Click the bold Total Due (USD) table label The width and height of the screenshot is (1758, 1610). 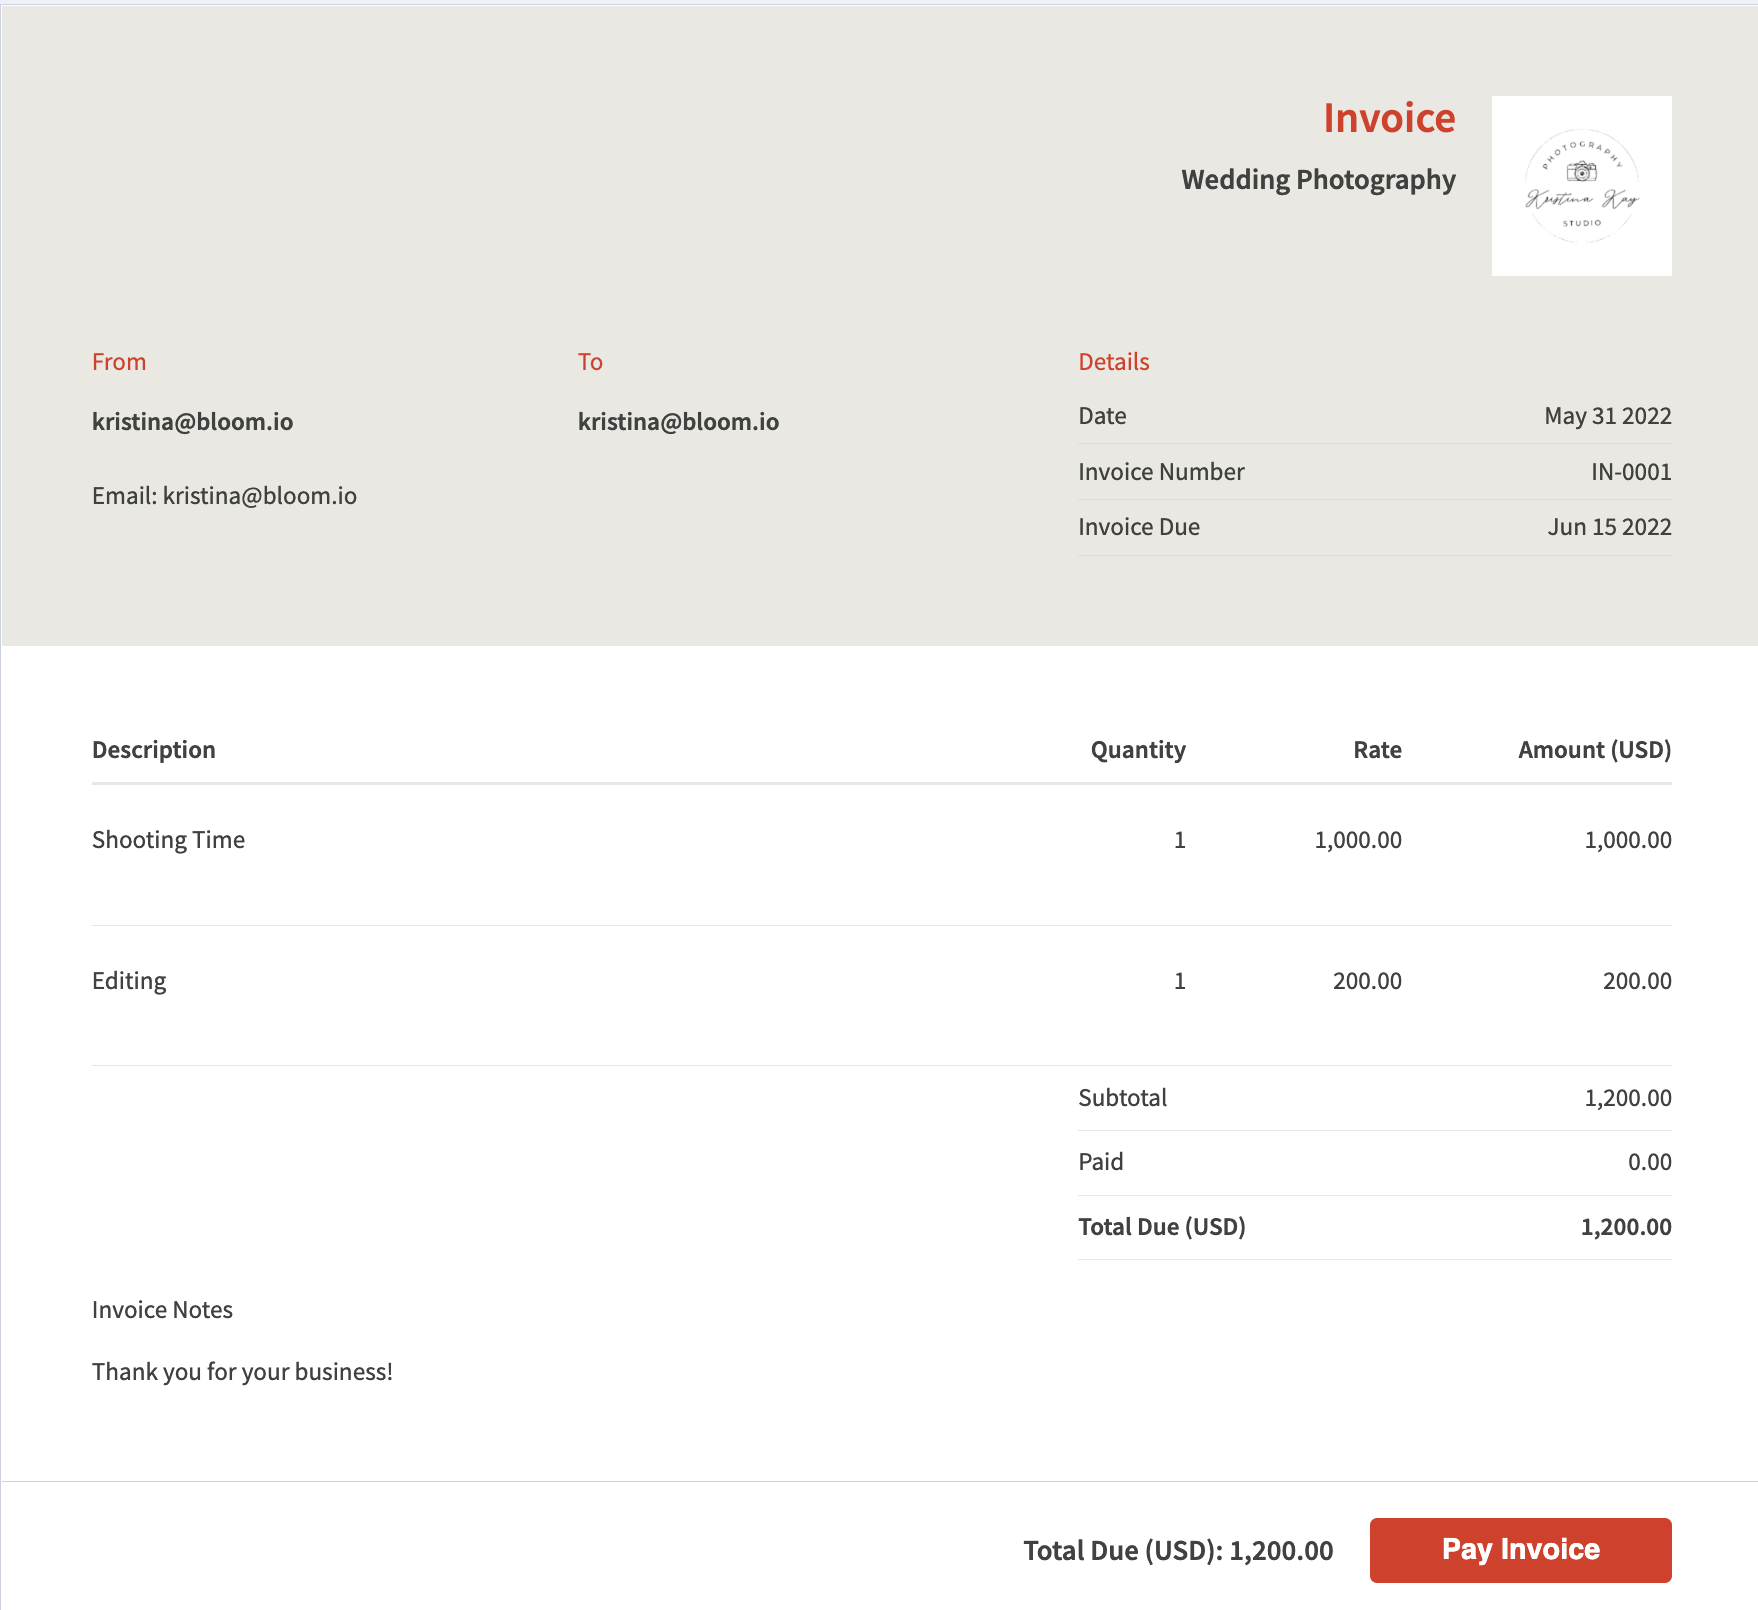[1162, 1227]
